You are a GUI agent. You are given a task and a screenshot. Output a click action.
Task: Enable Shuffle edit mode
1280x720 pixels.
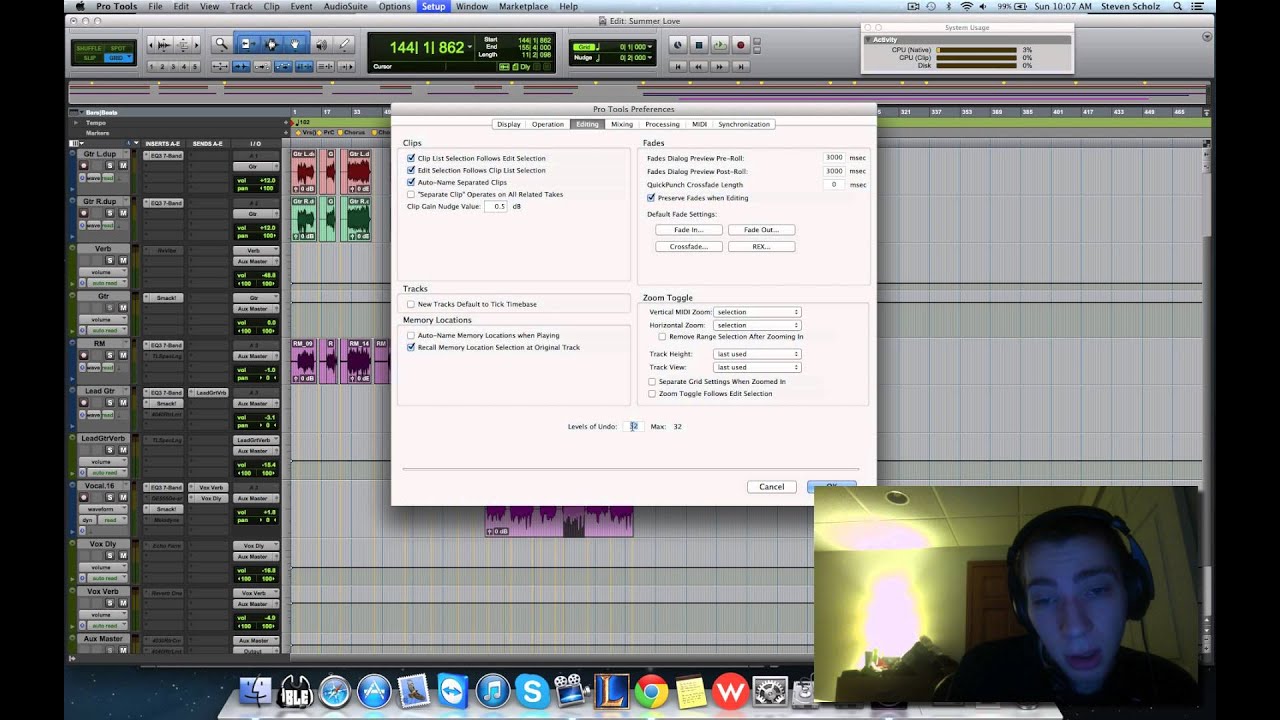click(89, 48)
